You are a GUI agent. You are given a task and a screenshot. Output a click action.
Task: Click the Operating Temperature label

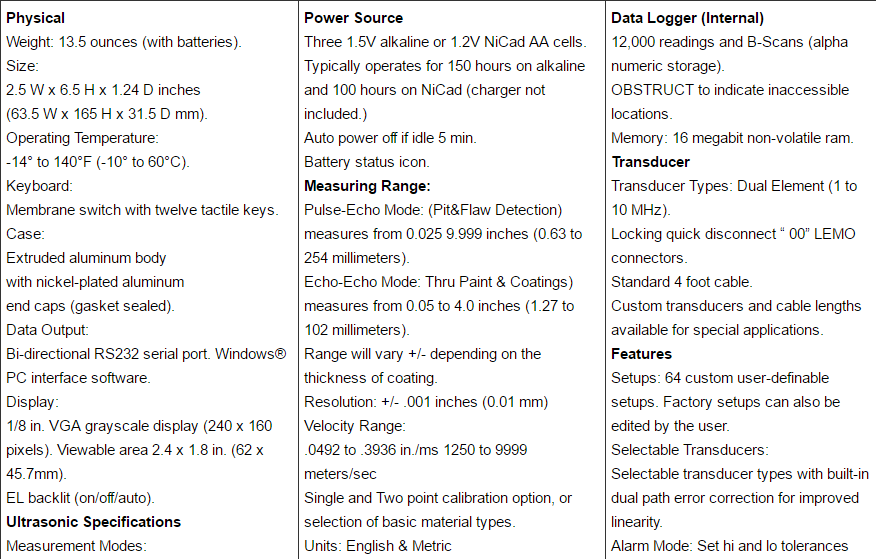pos(82,138)
